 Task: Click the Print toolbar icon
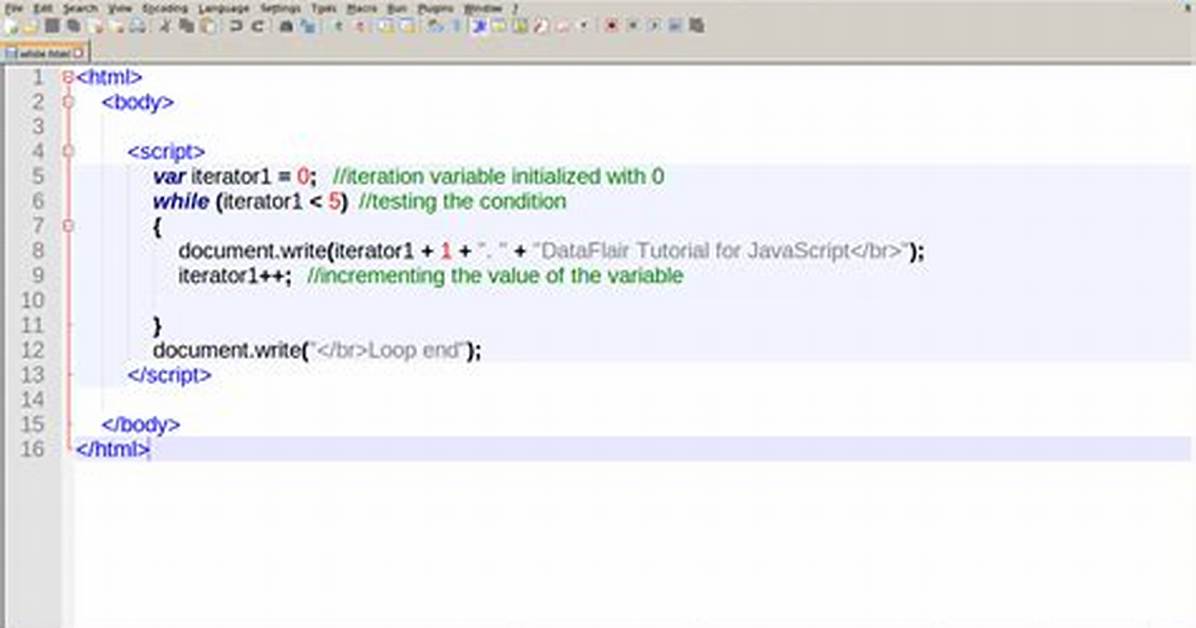pos(137,26)
